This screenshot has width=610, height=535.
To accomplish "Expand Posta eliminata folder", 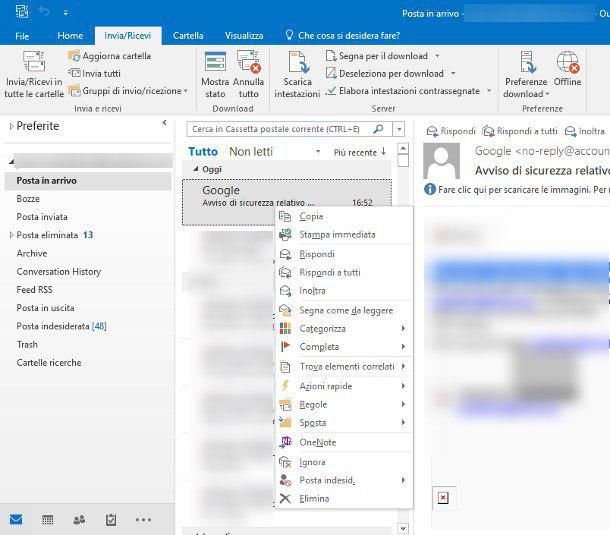I will coord(11,235).
